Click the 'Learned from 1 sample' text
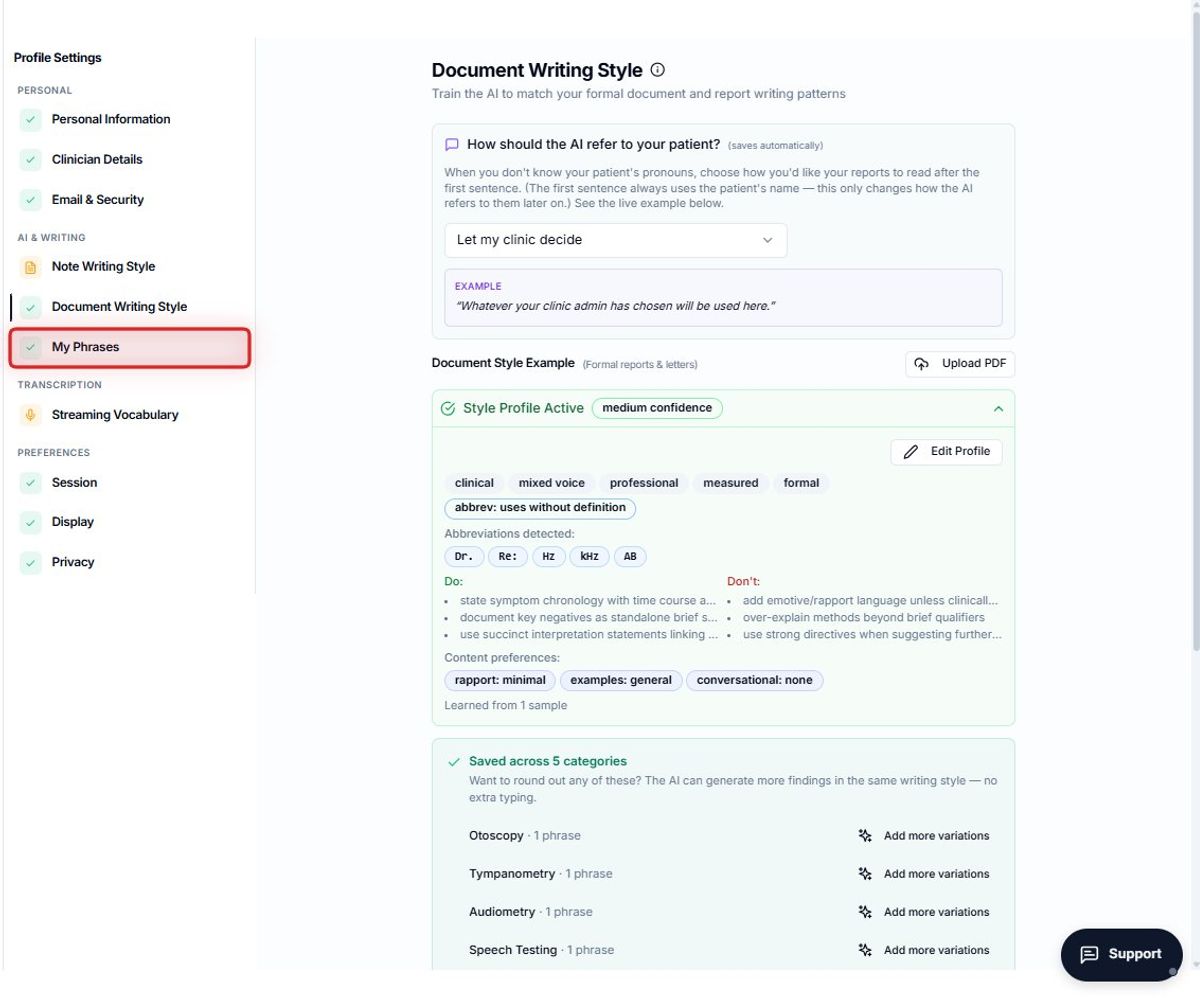The width and height of the screenshot is (1200, 998). [x=506, y=706]
